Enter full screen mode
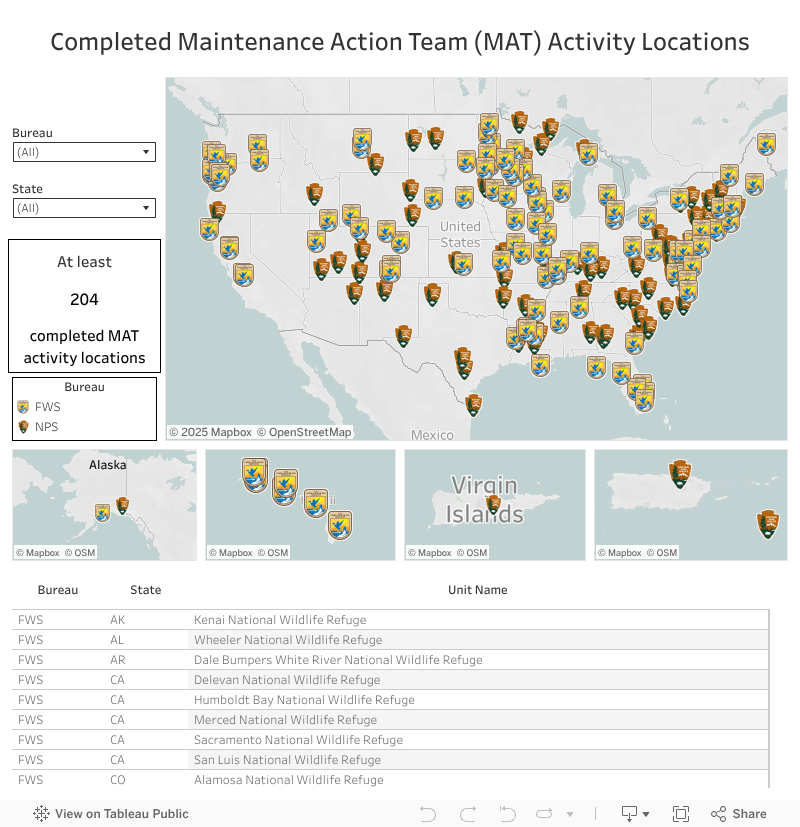Viewport: 800px width, 827px height. pos(681,814)
